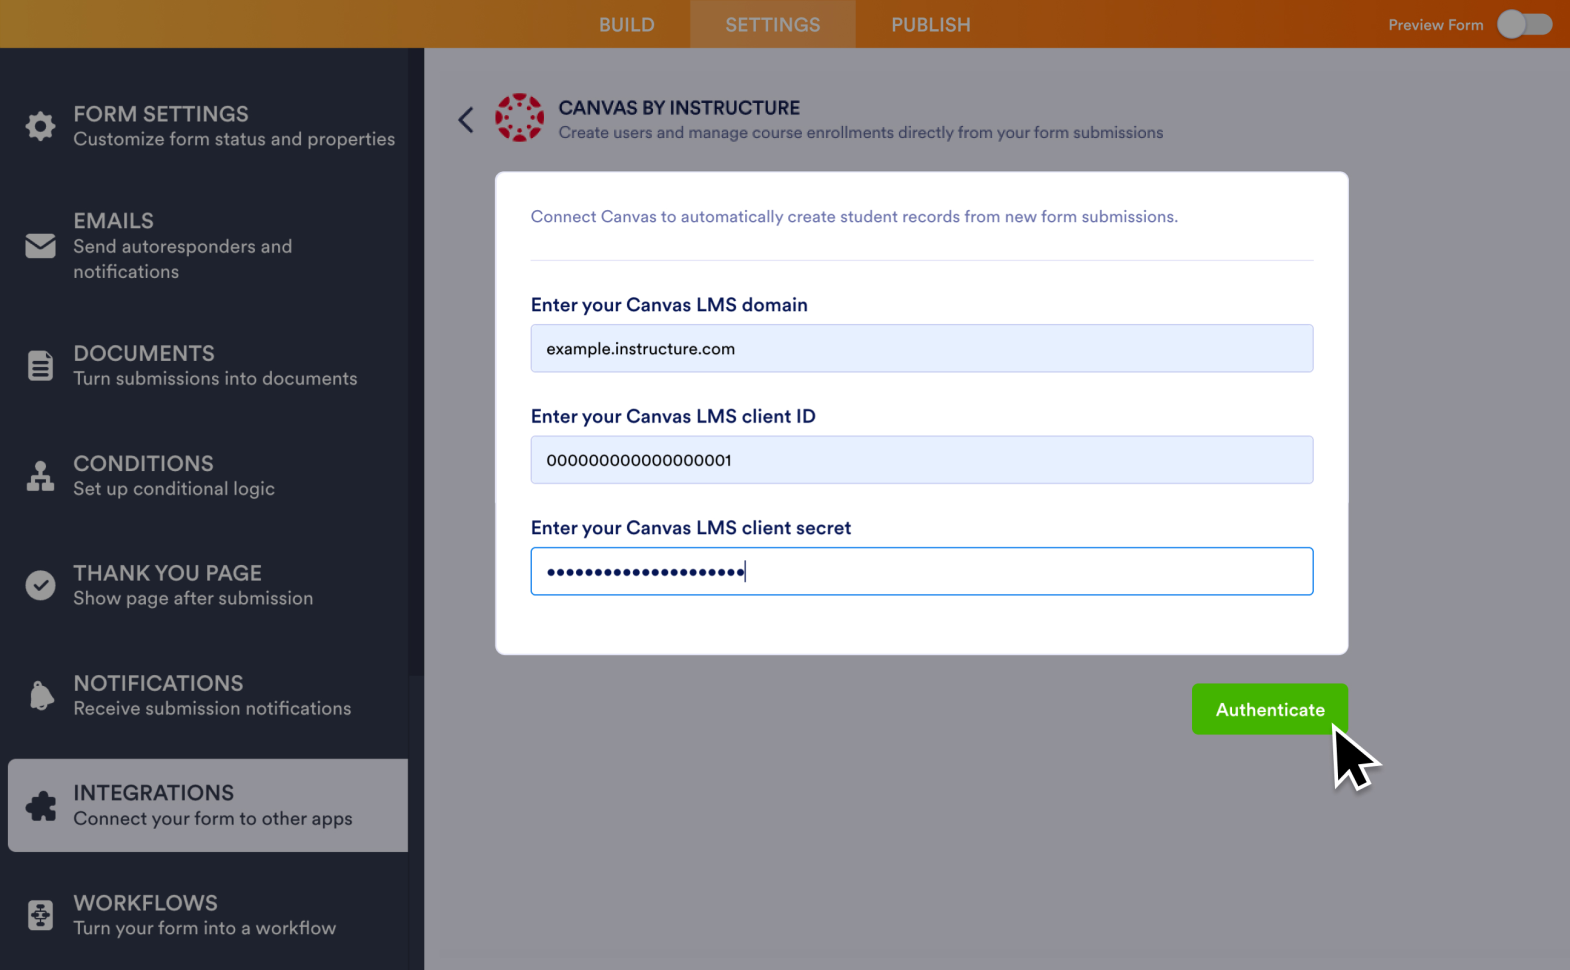Click 'Connect your form to other apps' text

213,819
